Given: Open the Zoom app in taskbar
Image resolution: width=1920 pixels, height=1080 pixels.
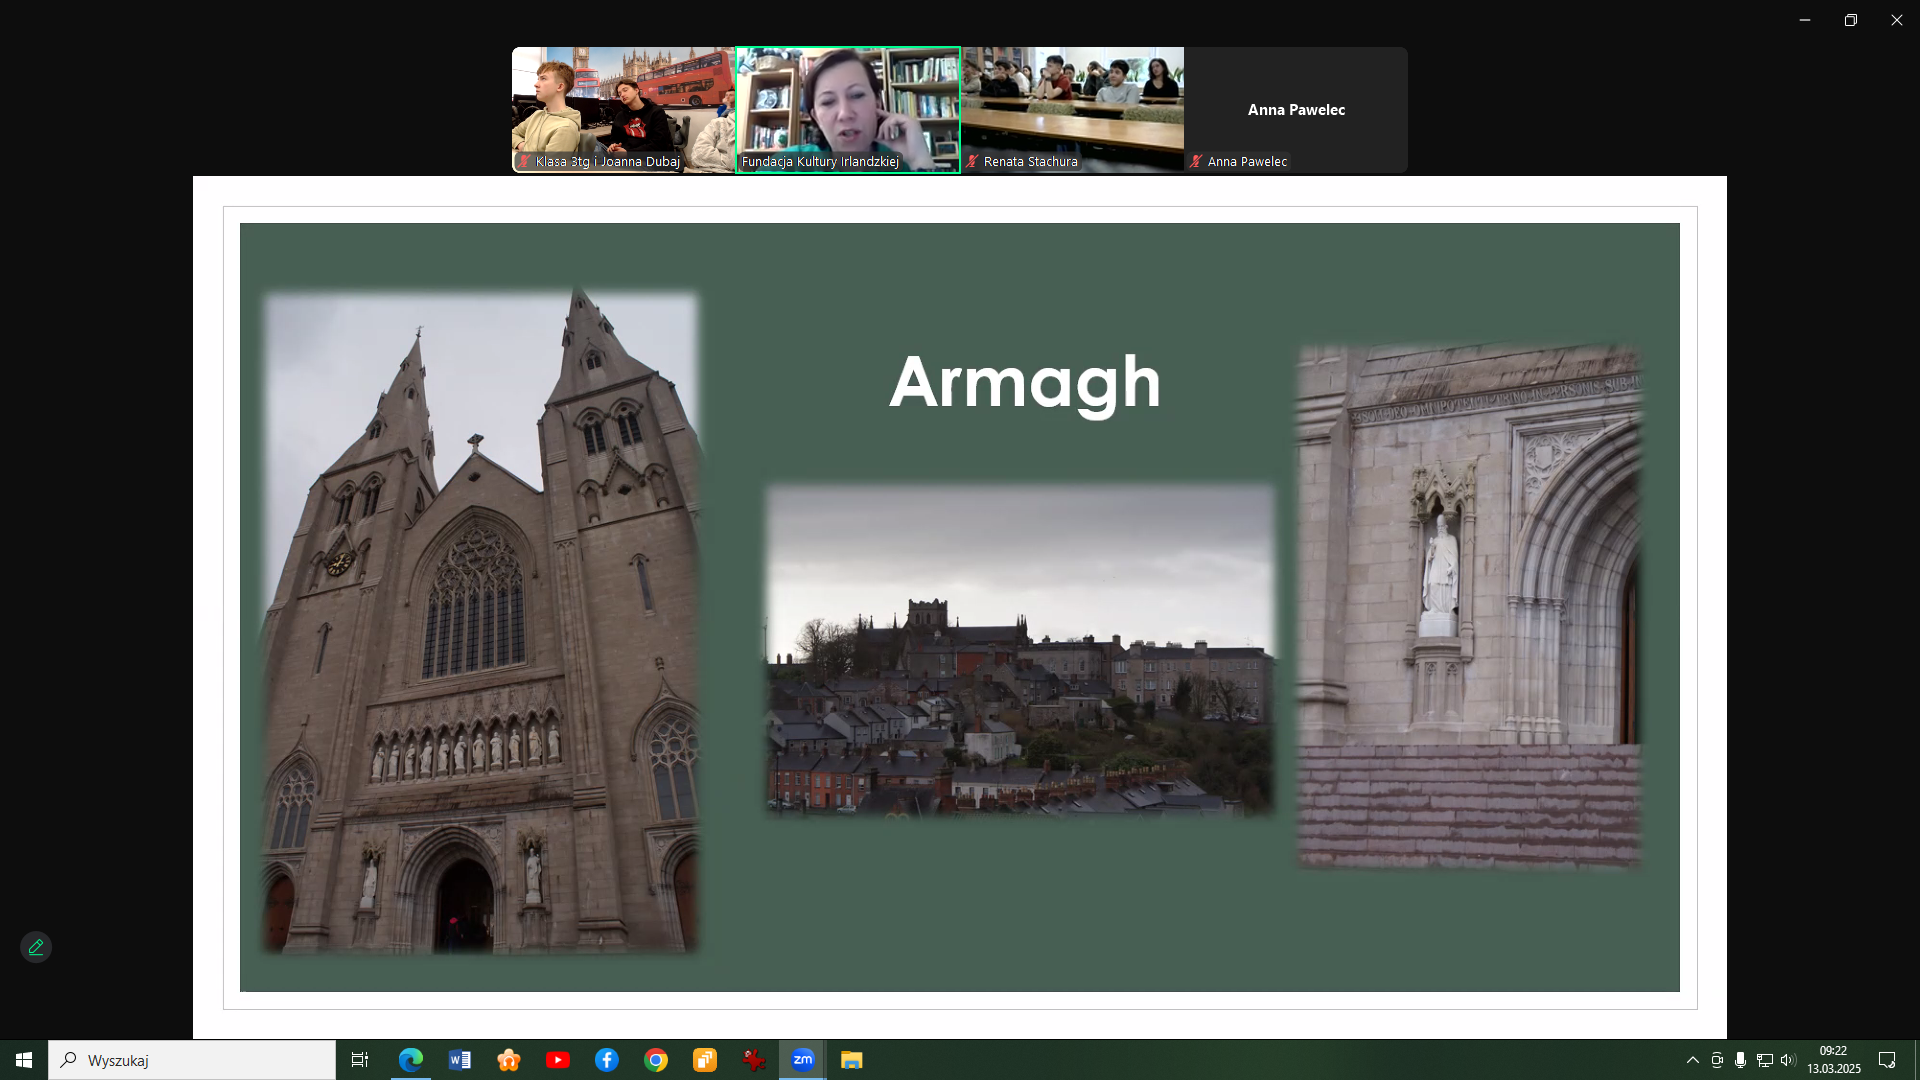Looking at the screenshot, I should [802, 1060].
